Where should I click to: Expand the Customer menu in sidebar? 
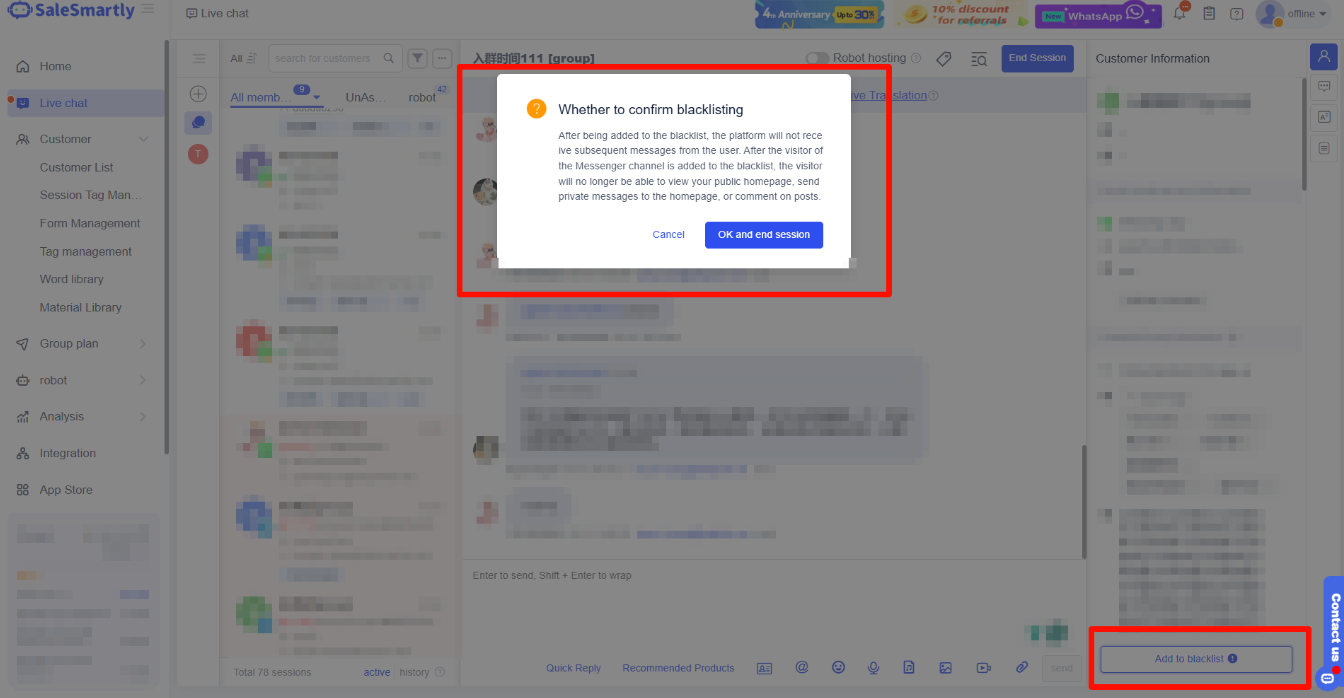tap(143, 139)
